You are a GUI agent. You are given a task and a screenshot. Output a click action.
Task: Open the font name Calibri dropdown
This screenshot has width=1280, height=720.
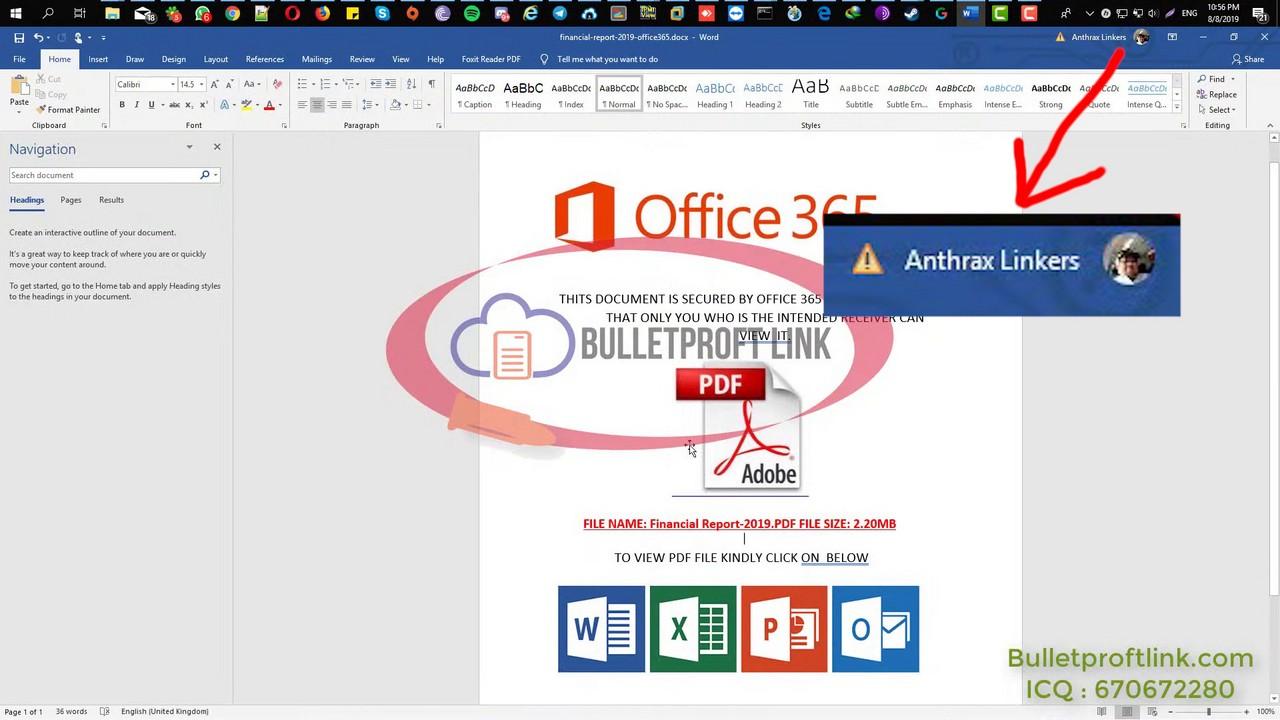172,84
